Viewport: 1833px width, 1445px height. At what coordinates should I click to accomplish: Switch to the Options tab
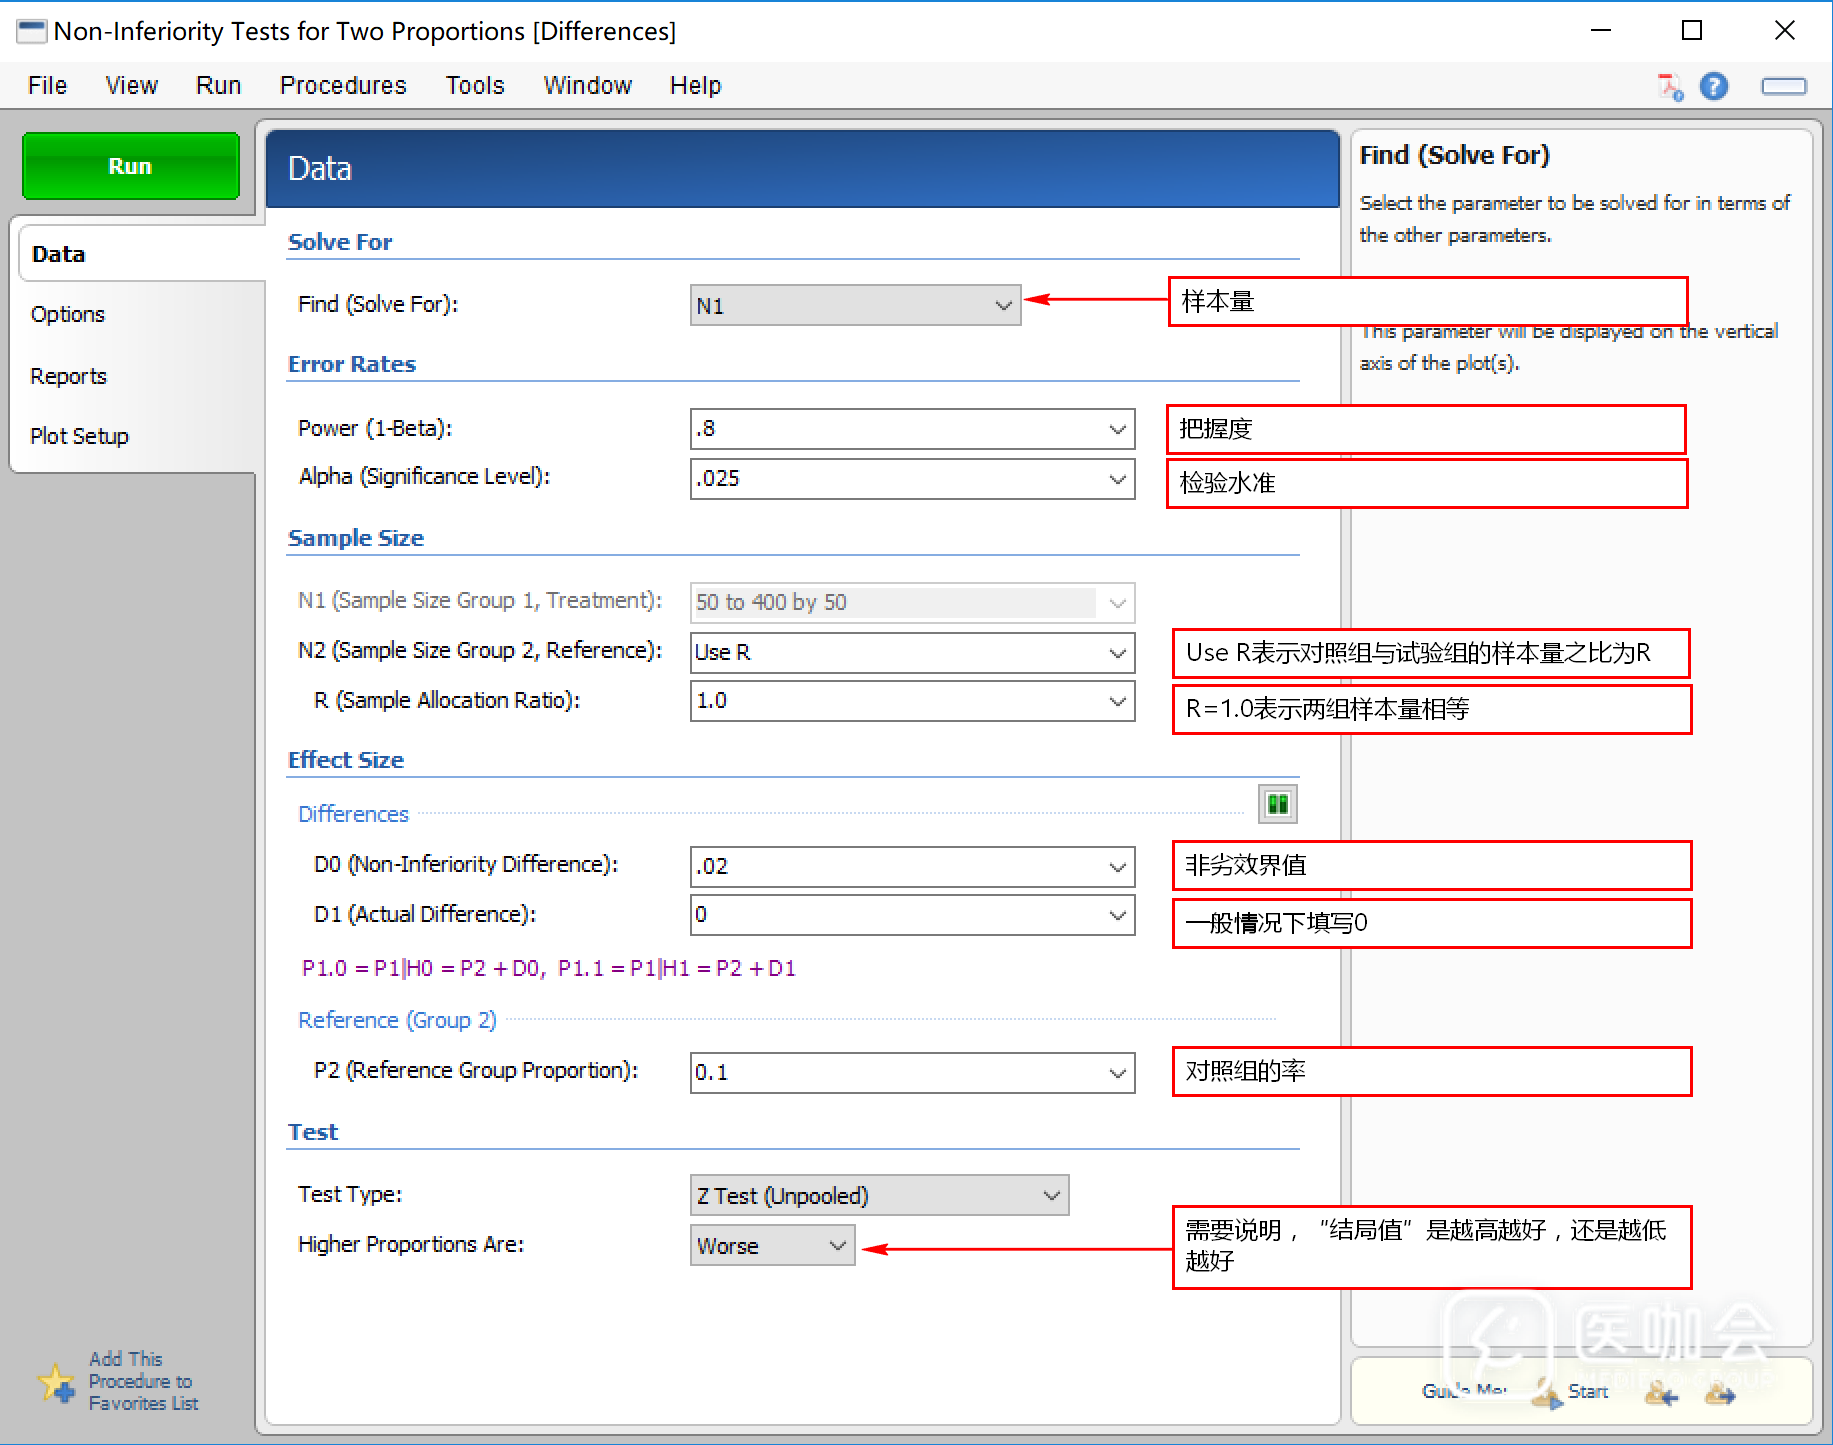(68, 315)
